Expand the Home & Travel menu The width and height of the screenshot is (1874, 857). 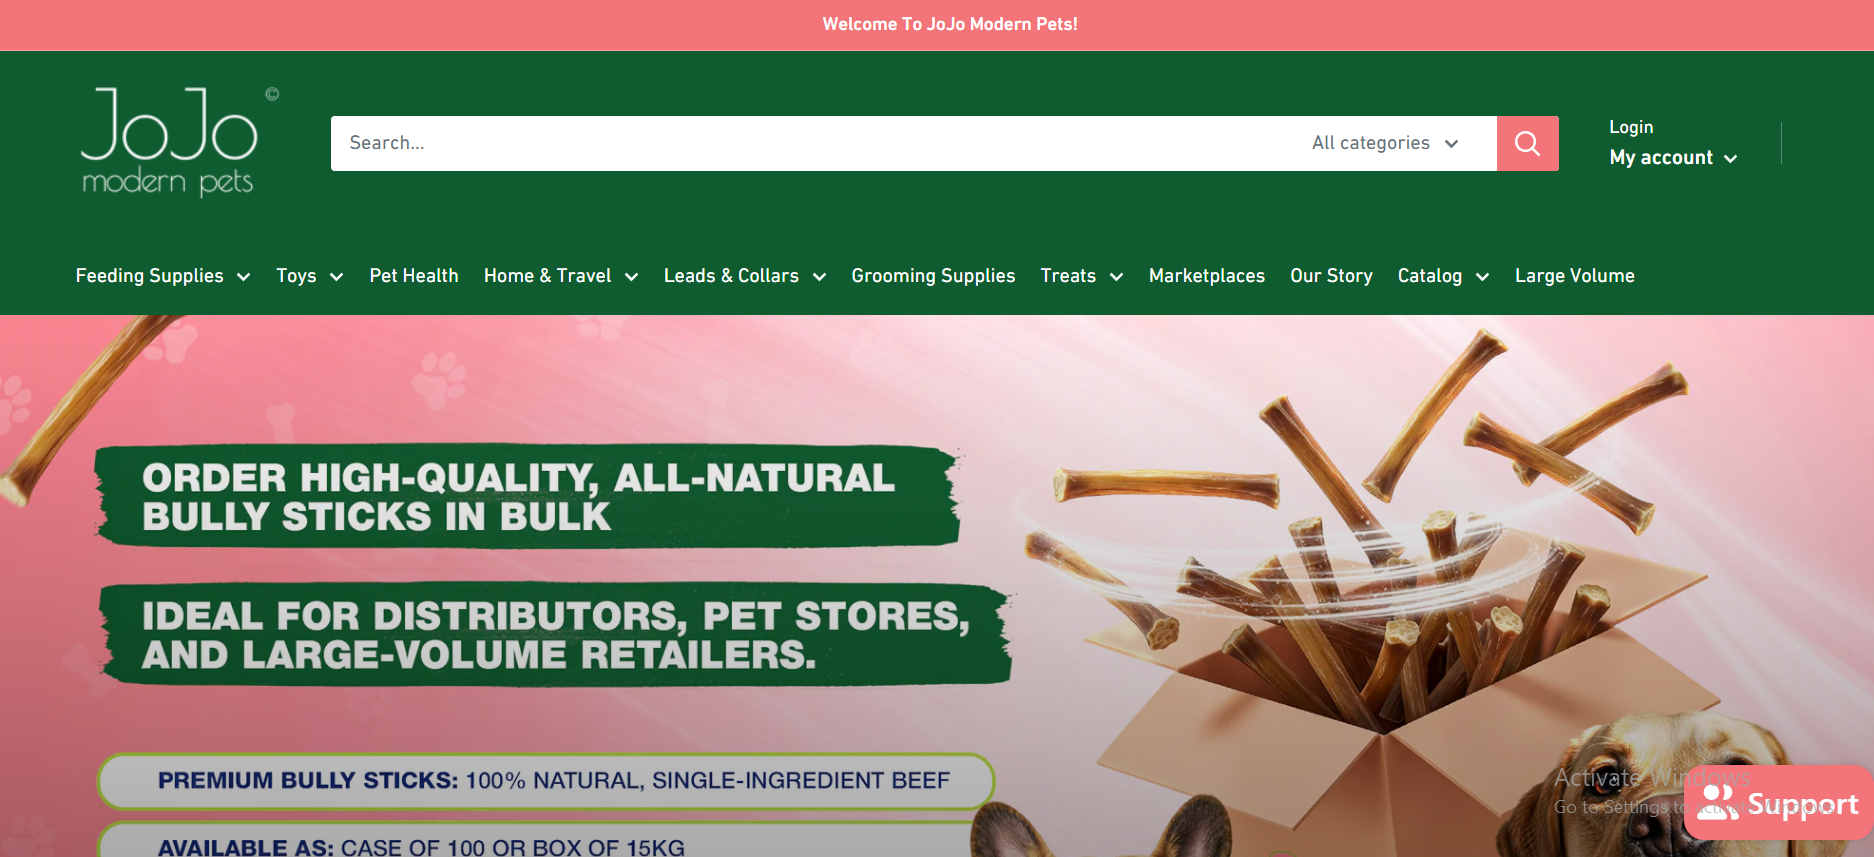click(x=561, y=276)
